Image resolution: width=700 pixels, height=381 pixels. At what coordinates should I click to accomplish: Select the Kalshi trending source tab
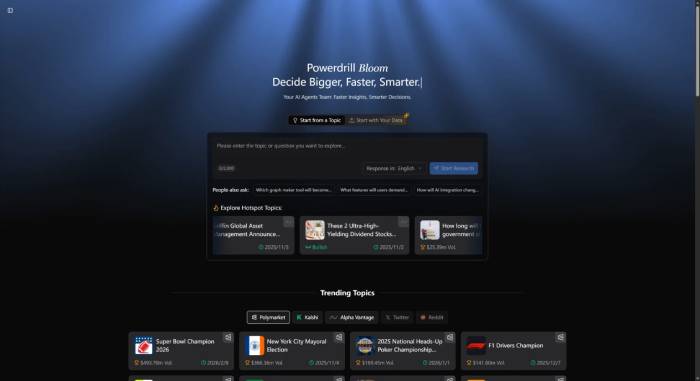click(x=308, y=317)
